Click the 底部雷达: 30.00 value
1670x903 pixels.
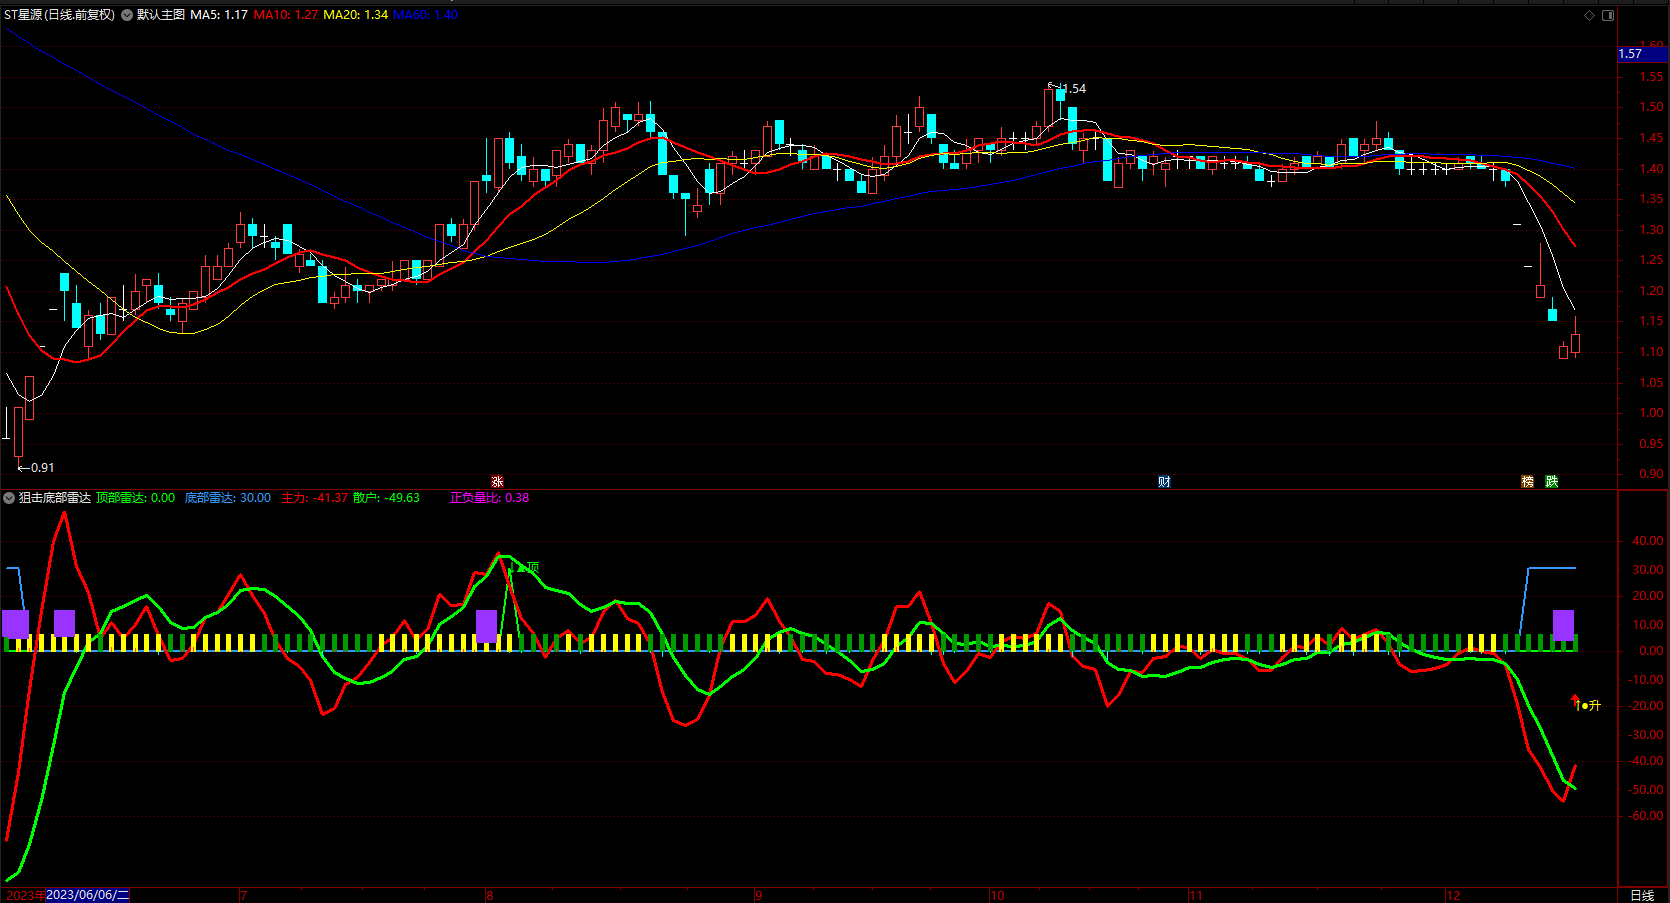point(228,498)
